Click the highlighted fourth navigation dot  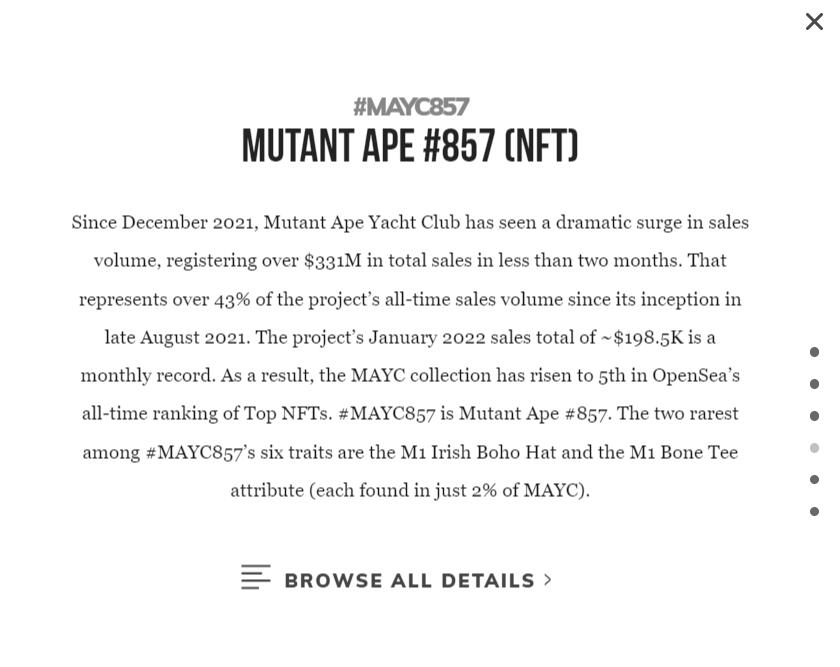click(814, 448)
